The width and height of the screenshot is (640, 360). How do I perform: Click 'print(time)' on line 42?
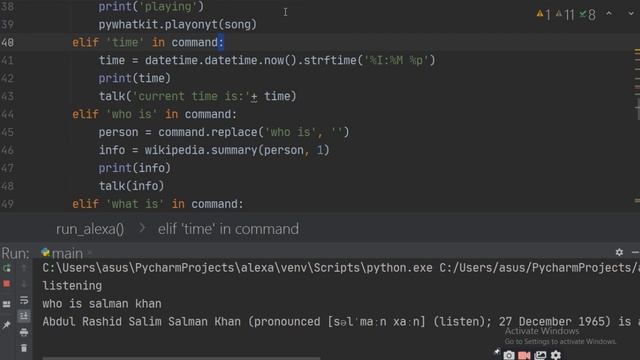(x=134, y=78)
